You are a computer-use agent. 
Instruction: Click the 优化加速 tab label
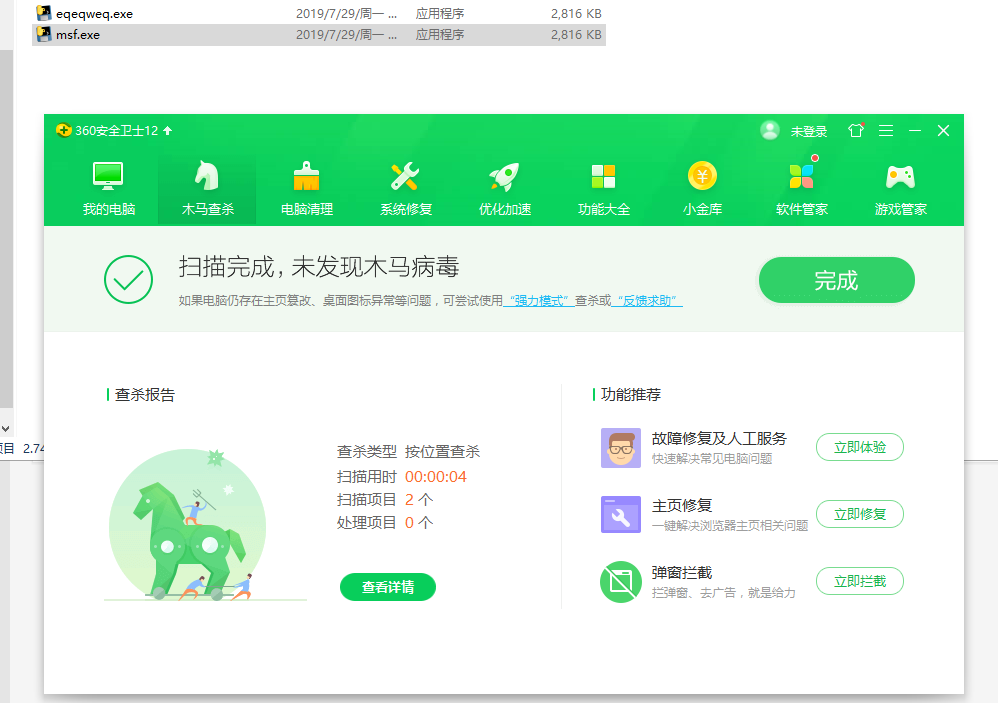click(x=505, y=209)
